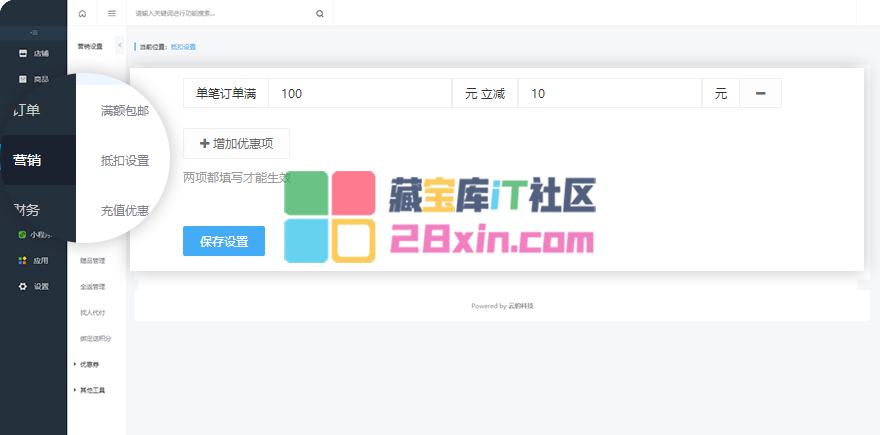Open 充值优惠 in the submenu
This screenshot has width=880, height=435.
[x=125, y=210]
